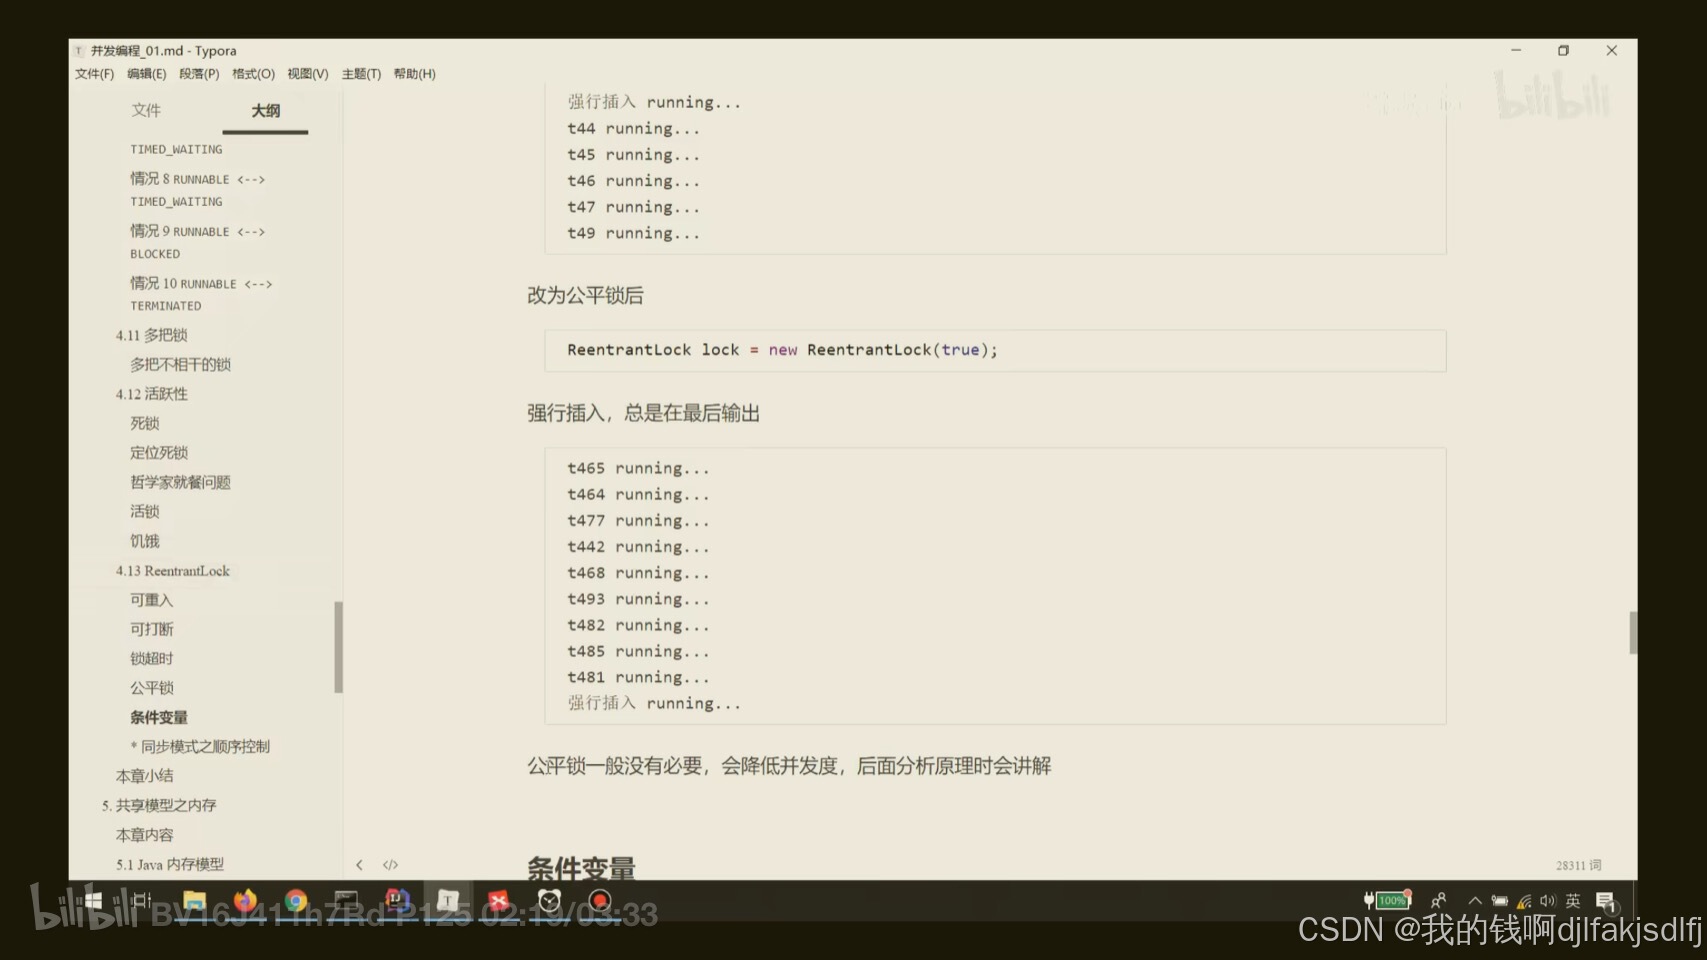Open the red record app in the taskbar

(600, 901)
